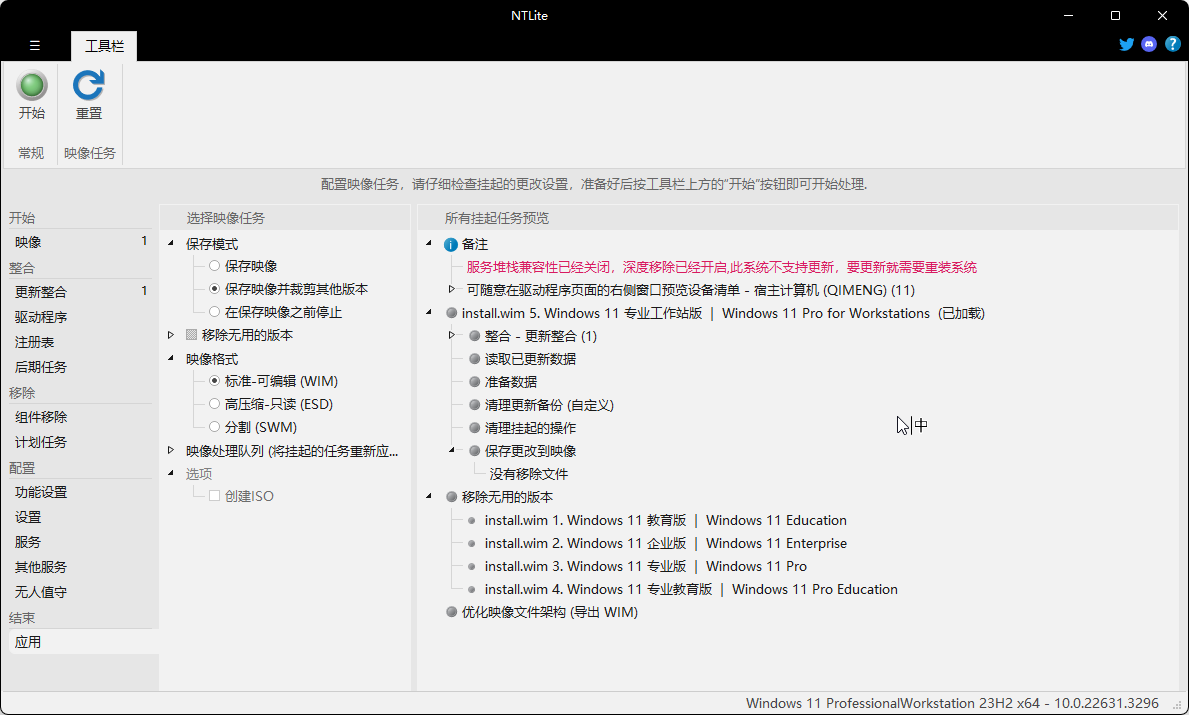
Task: Click the grey status dot beside 清理挂起的操作
Action: click(475, 428)
